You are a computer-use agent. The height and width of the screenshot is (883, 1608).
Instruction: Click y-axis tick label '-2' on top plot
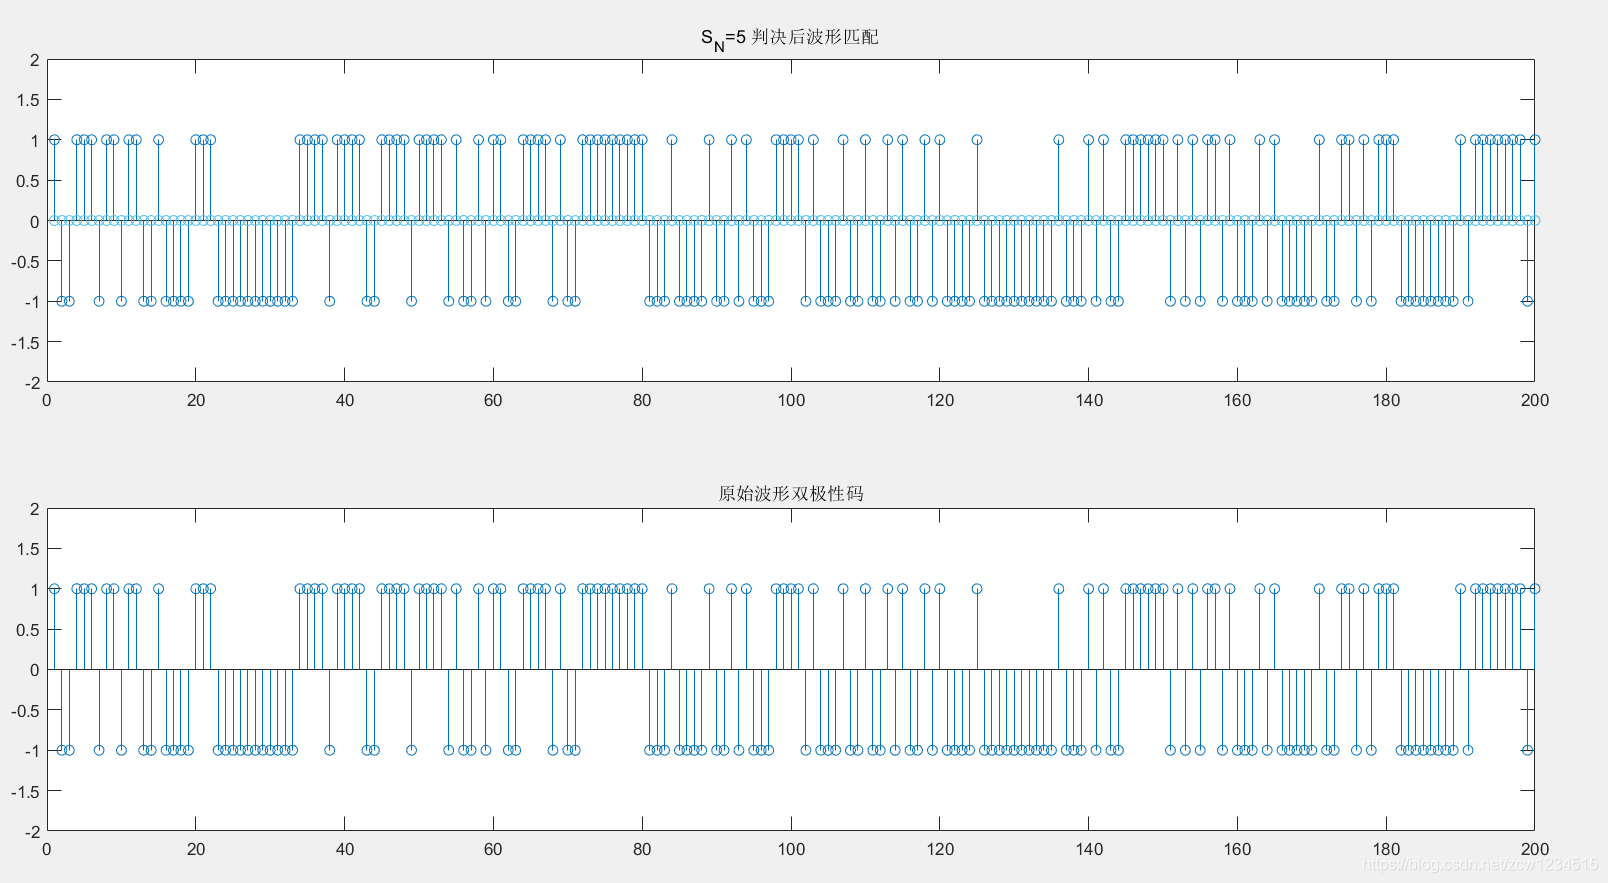32,383
